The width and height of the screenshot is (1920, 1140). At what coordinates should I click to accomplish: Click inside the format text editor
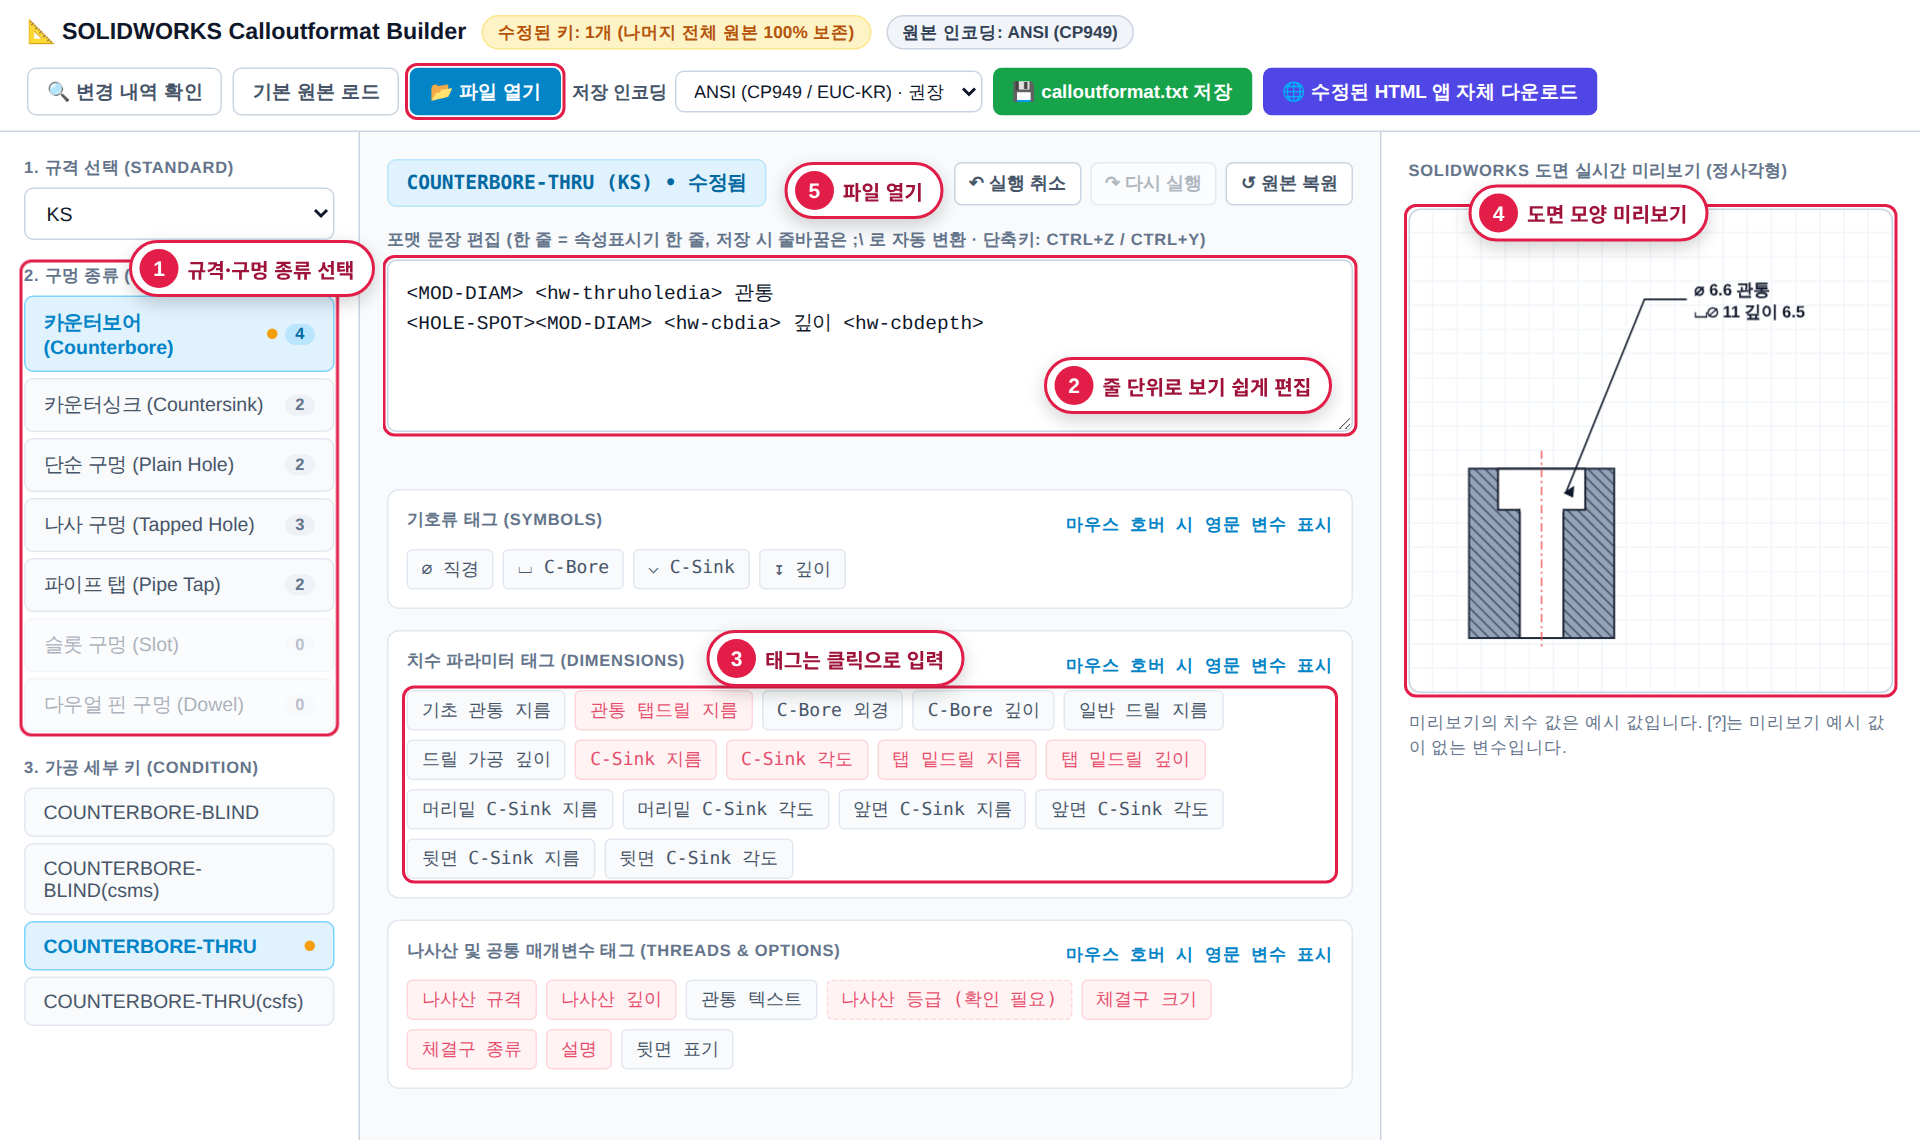(x=870, y=346)
